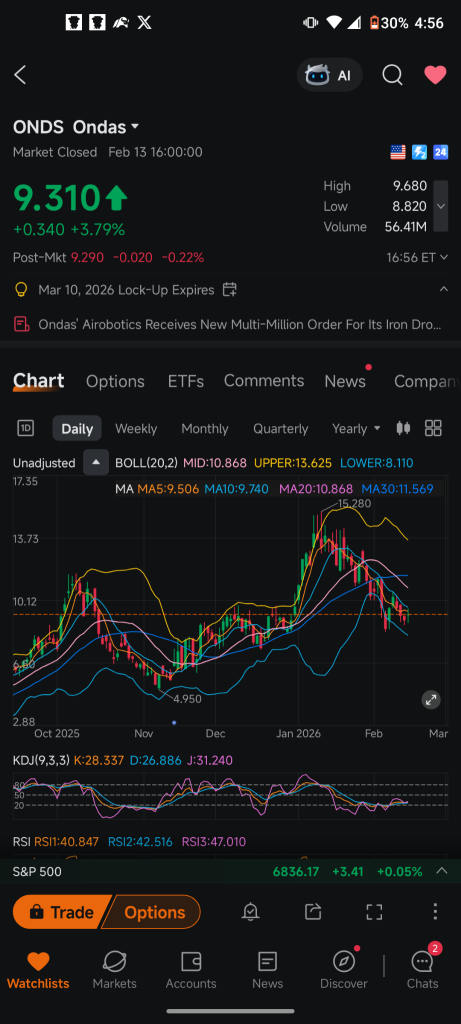Tap the Wi-Fi status icon
Screen dimensions: 461x1024
[334, 23]
